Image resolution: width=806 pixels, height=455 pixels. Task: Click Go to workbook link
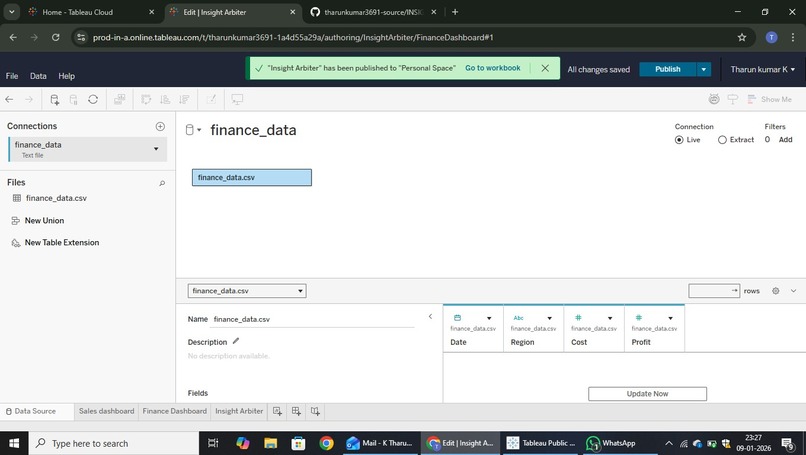click(492, 68)
